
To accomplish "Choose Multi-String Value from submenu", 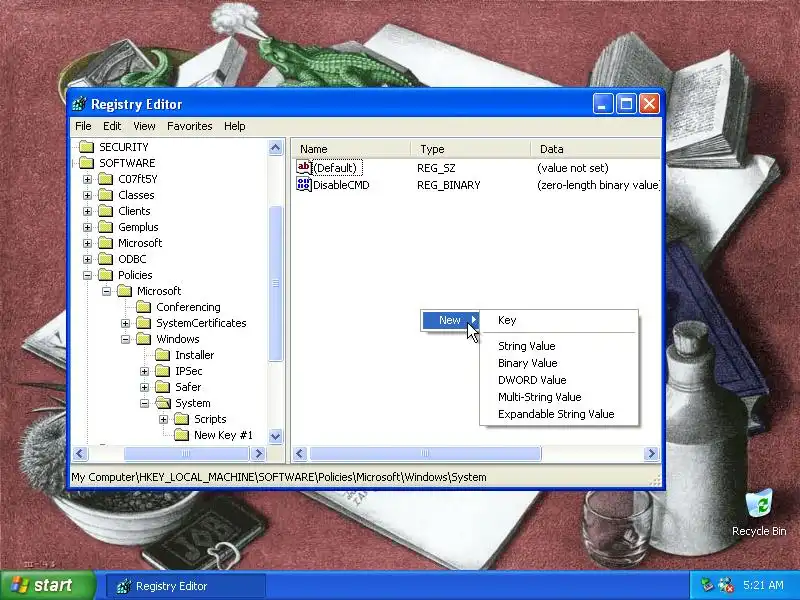I will tap(559, 397).
